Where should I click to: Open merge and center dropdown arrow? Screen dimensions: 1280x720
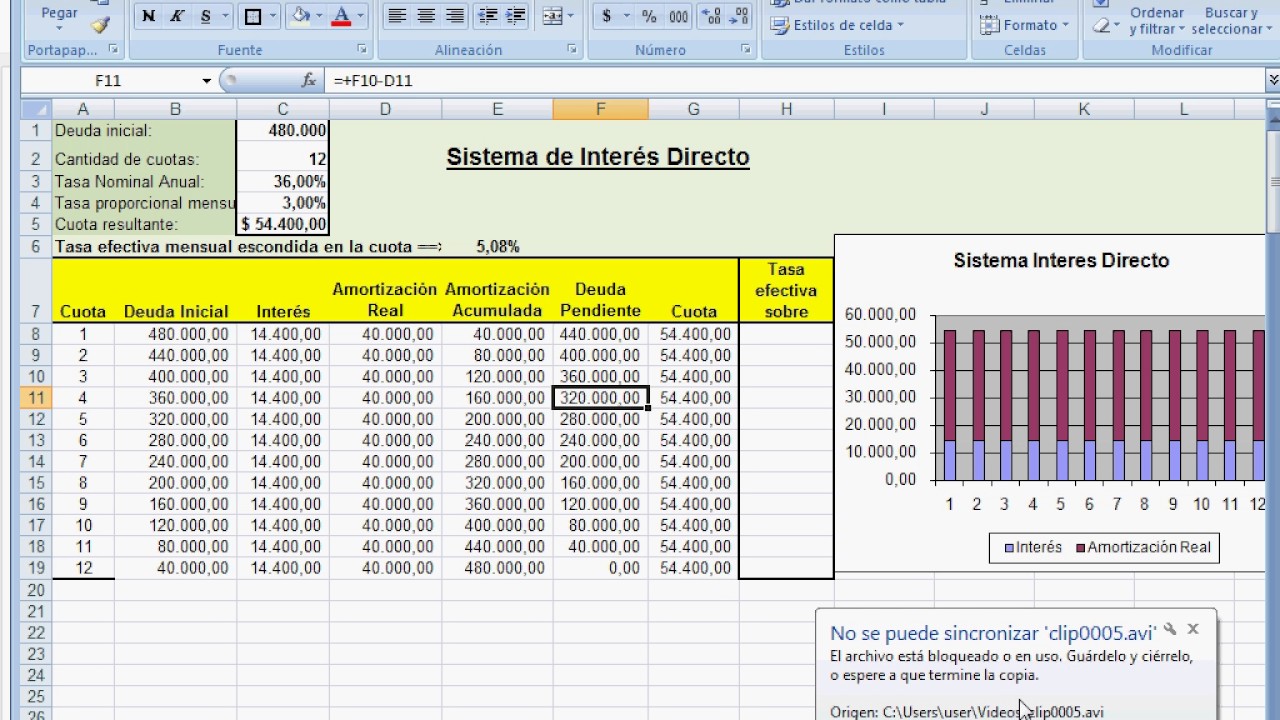tap(573, 16)
